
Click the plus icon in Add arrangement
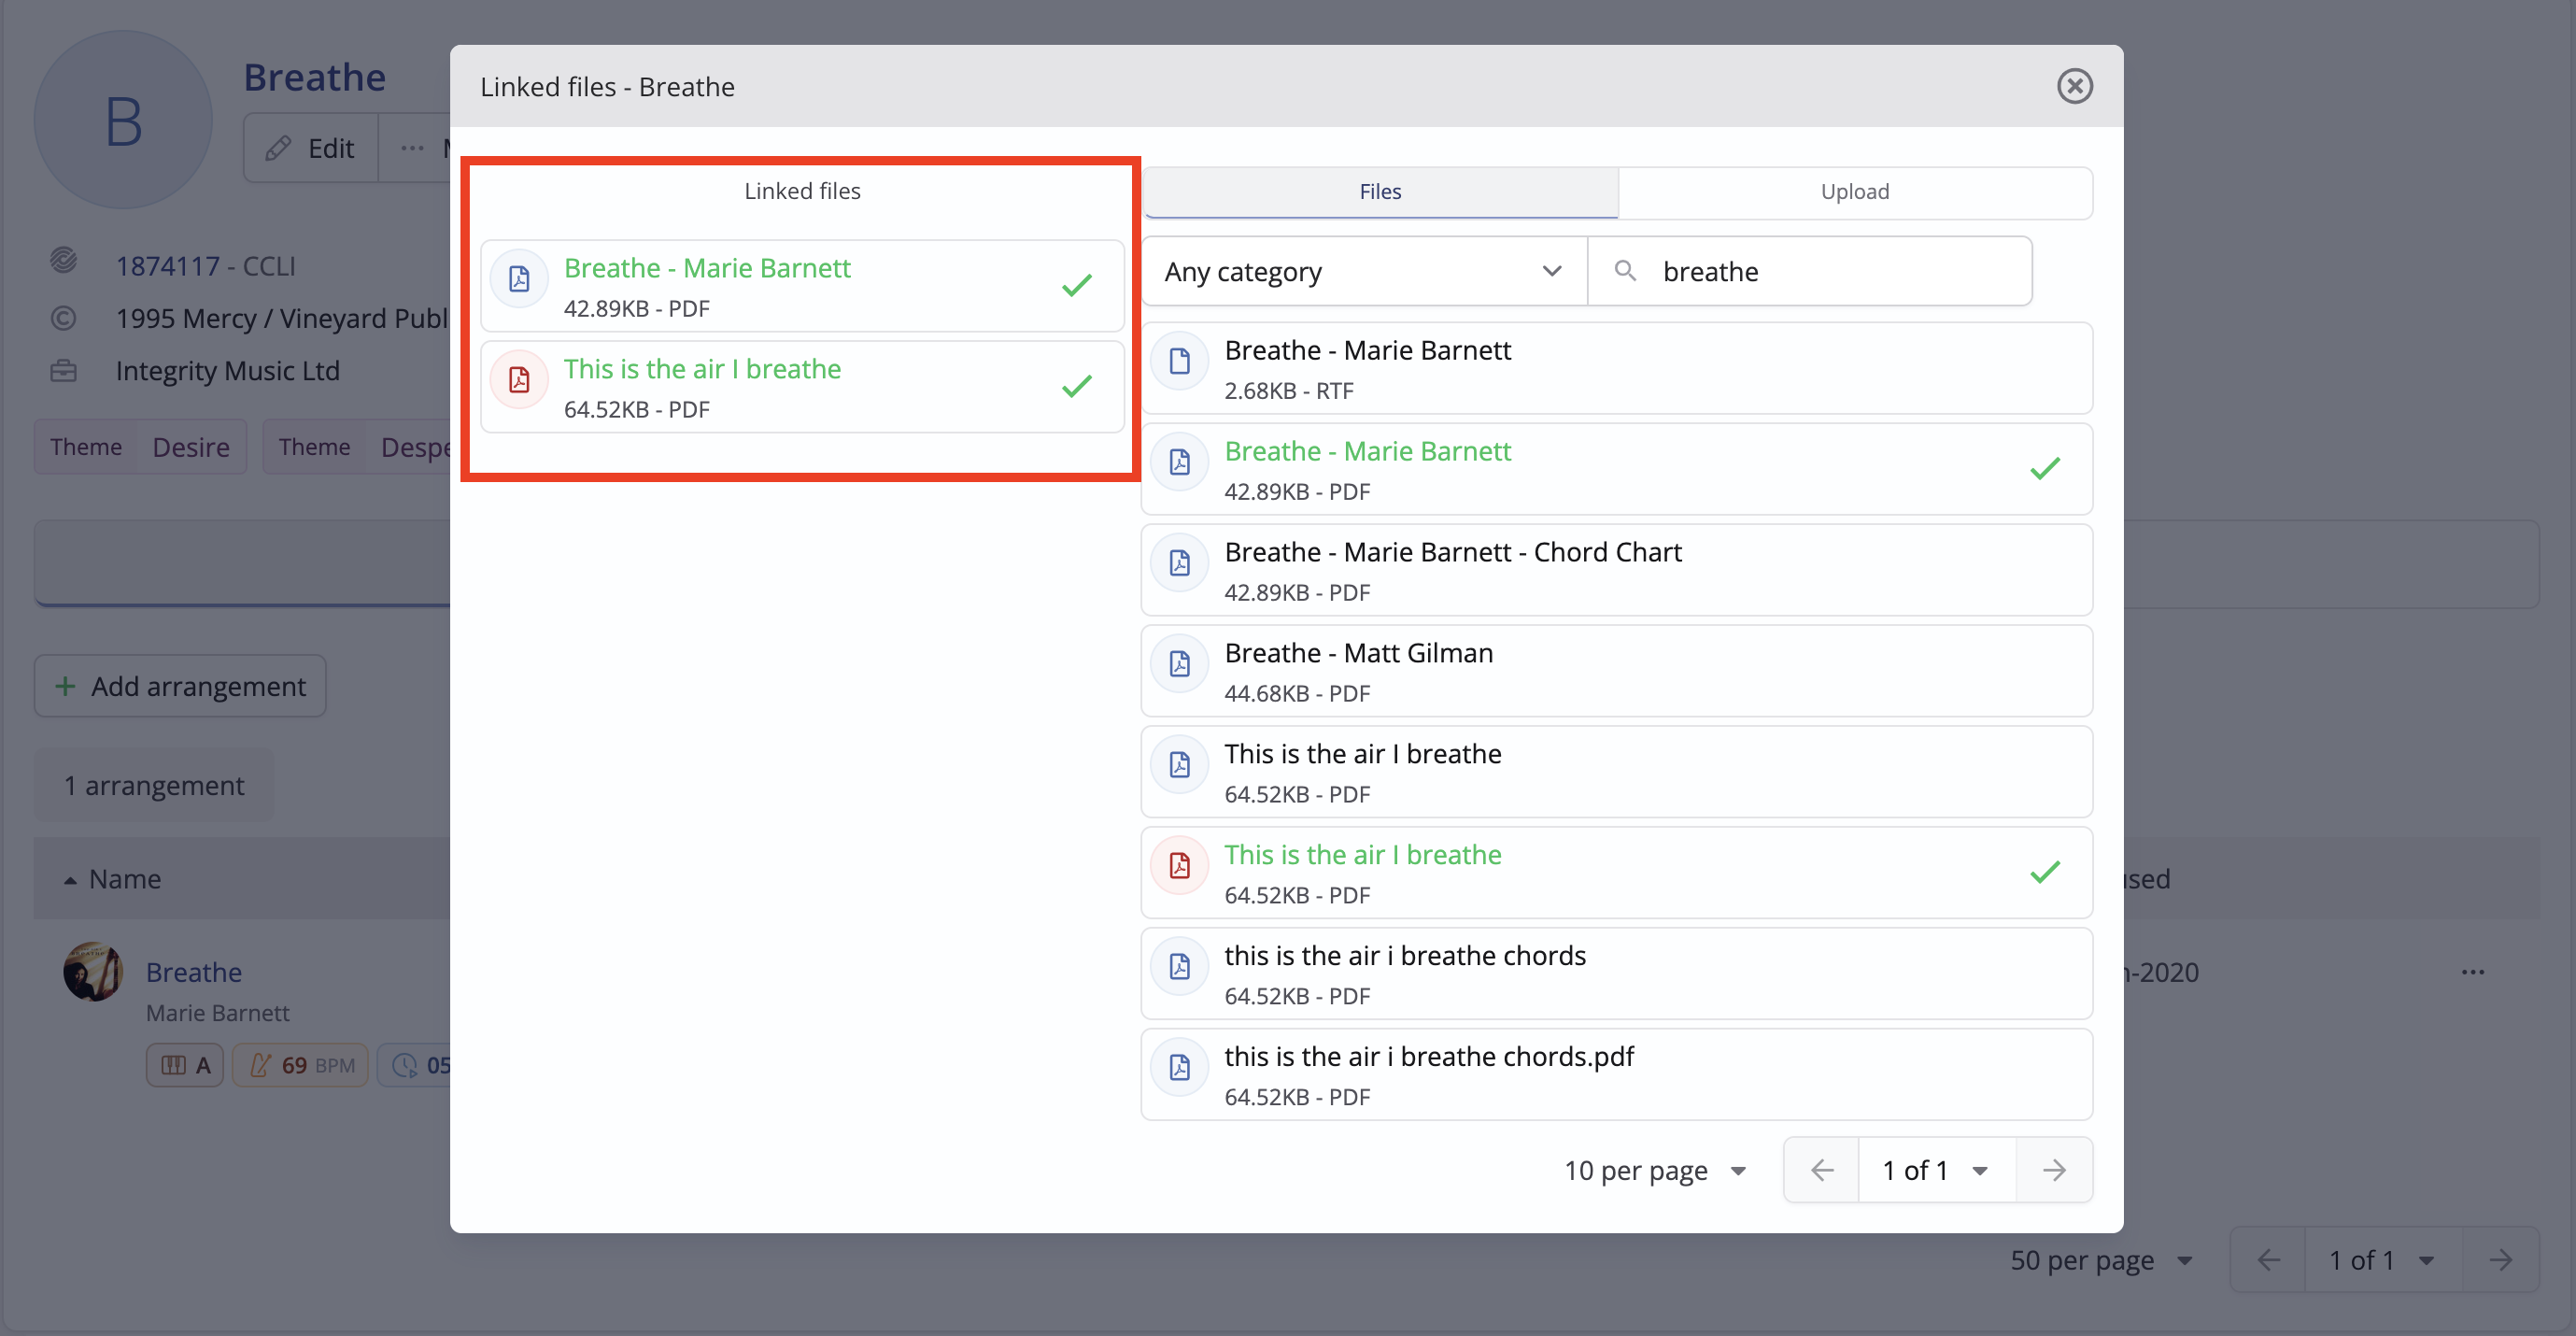pos(65,686)
